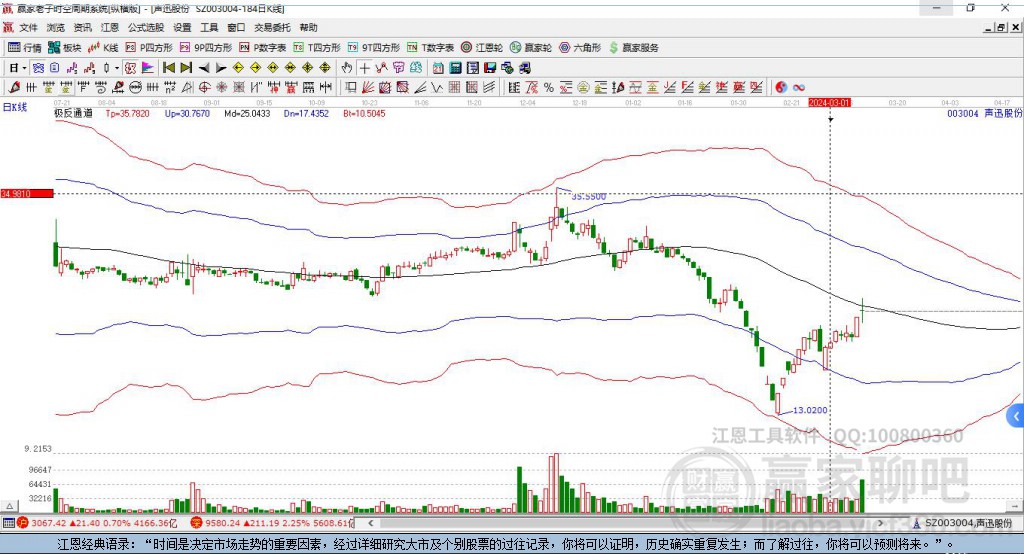The image size is (1024, 554).
Task: Open the calendar icon in toolbar
Action: (438, 67)
